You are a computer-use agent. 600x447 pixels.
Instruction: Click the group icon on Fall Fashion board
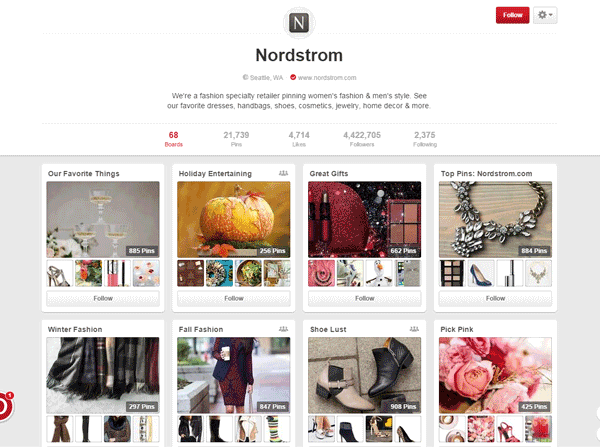283,329
